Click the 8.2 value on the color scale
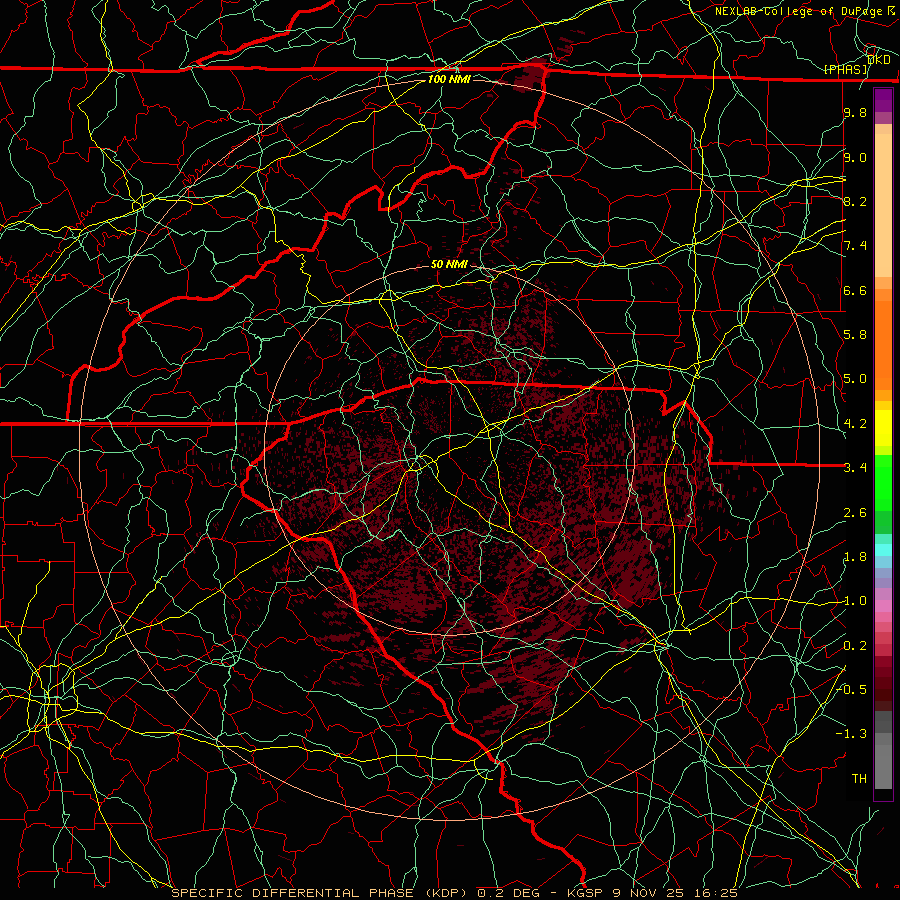Viewport: 900px width, 900px height. point(855,201)
